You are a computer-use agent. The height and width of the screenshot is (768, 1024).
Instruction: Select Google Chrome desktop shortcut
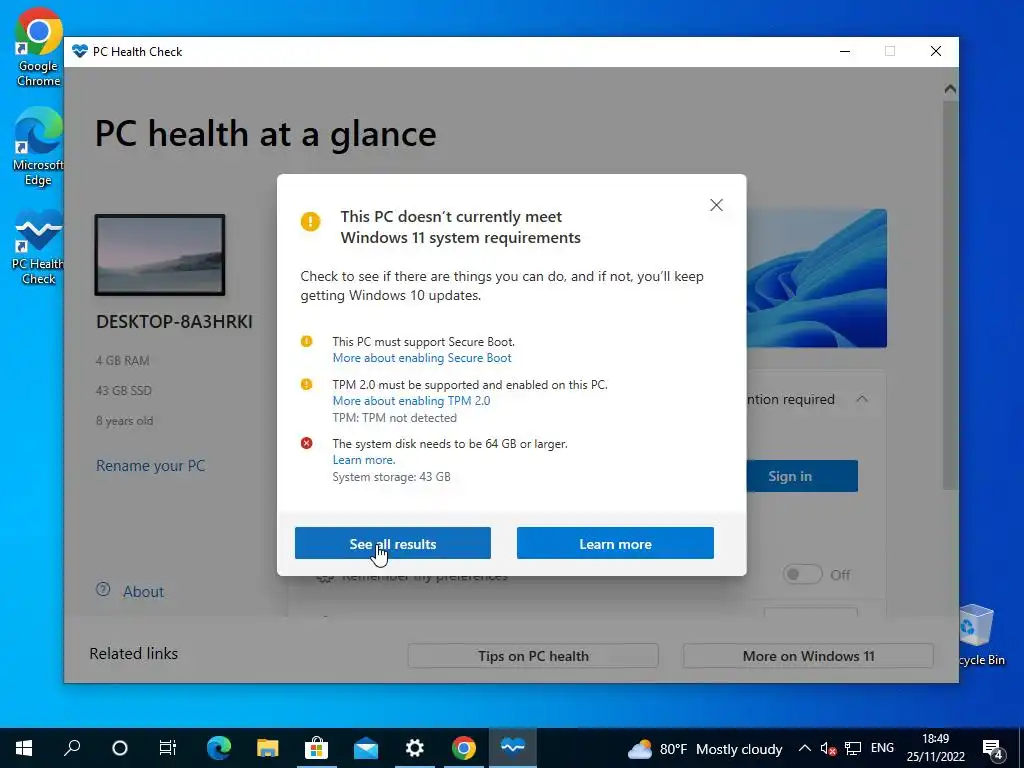tap(39, 47)
